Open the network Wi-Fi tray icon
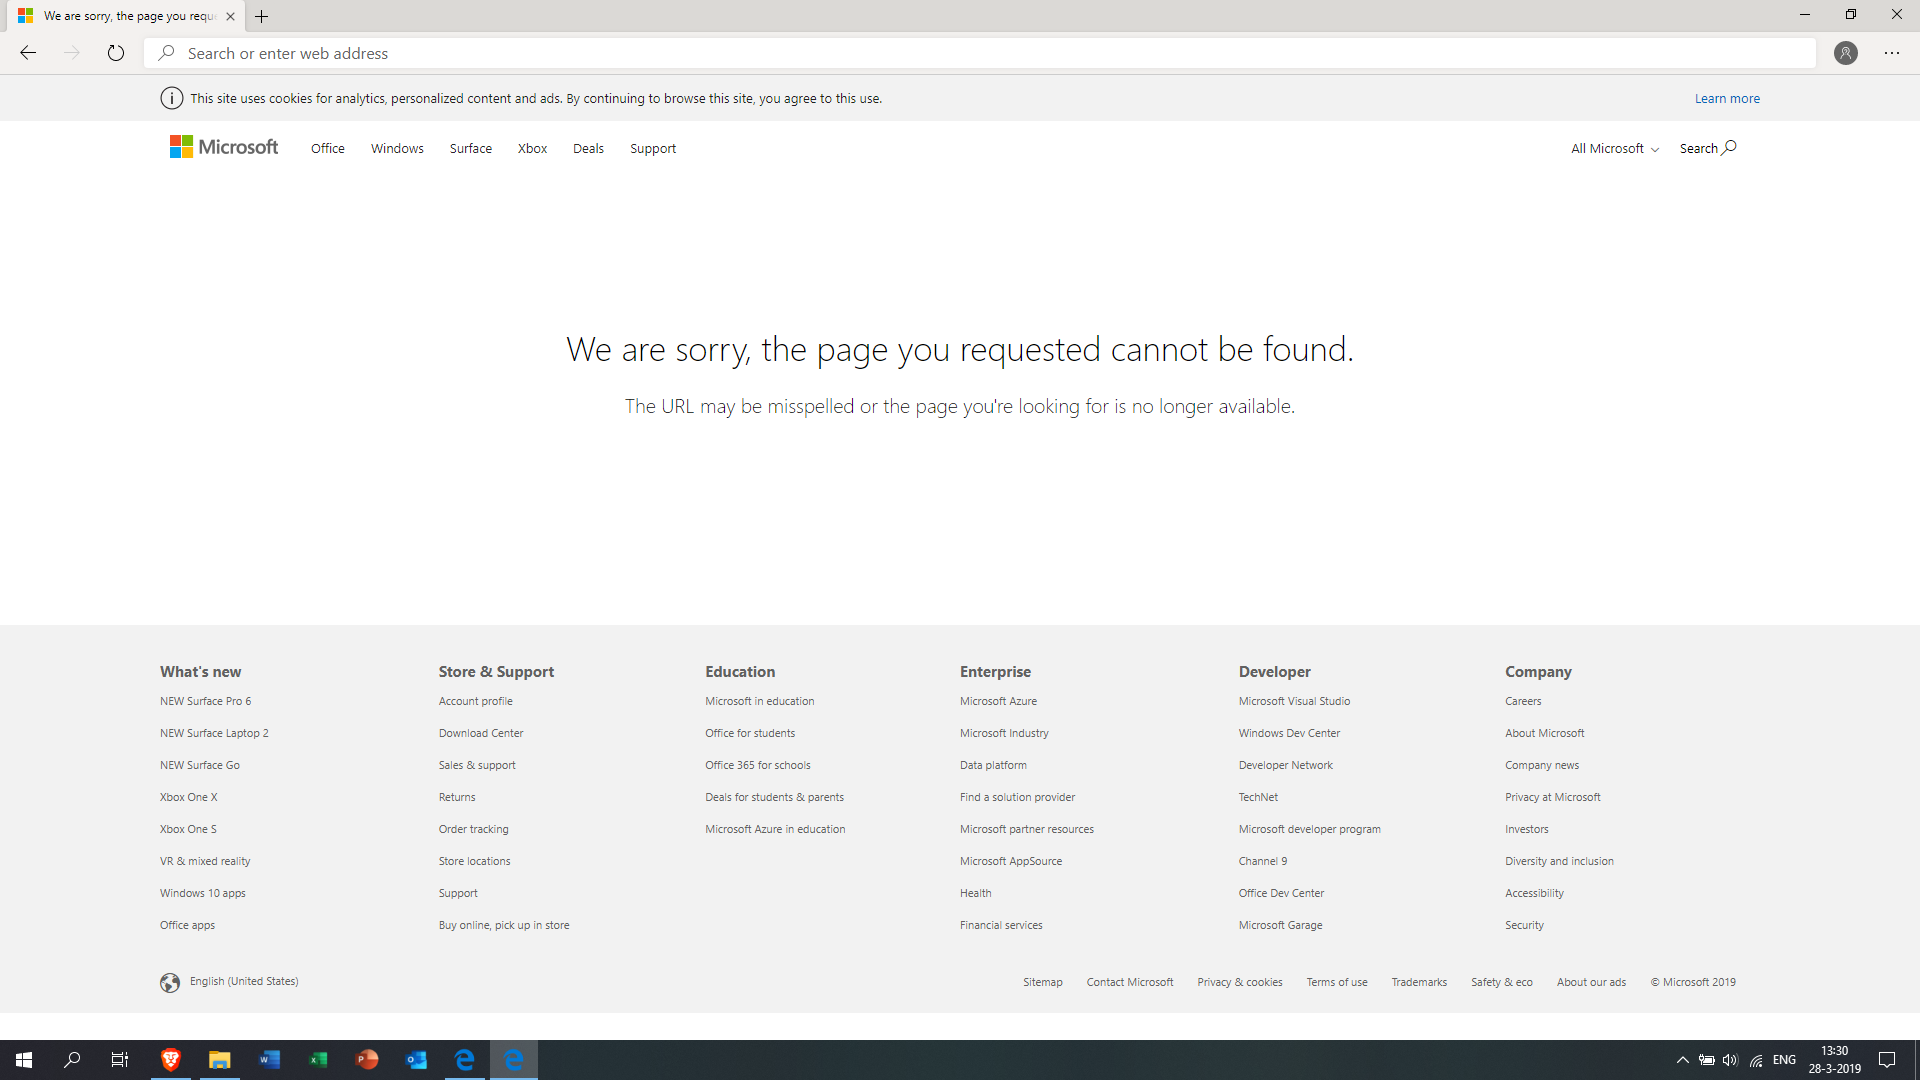Image resolution: width=1920 pixels, height=1080 pixels. click(x=1756, y=1060)
